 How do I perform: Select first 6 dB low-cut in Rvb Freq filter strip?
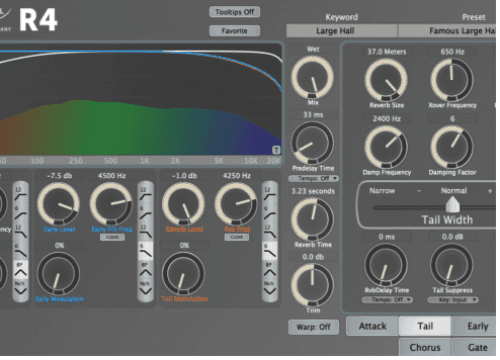click(270, 213)
